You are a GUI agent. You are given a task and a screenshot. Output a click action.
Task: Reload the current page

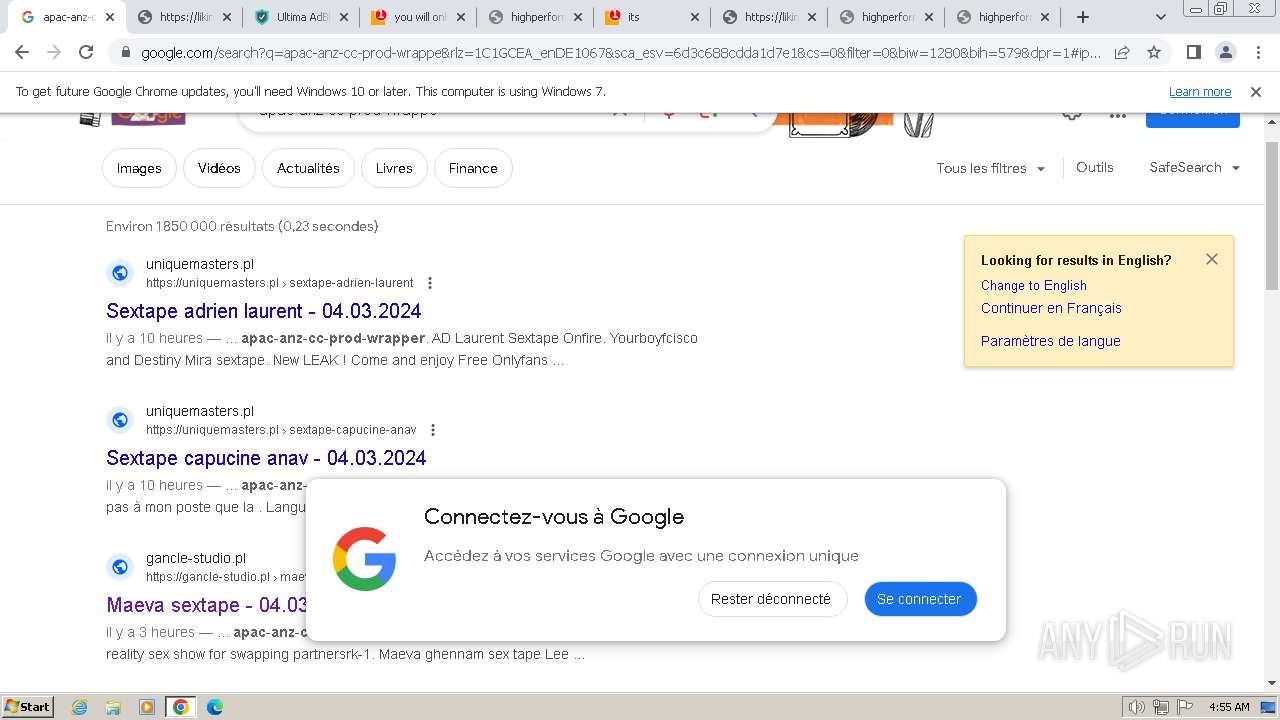tap(86, 52)
